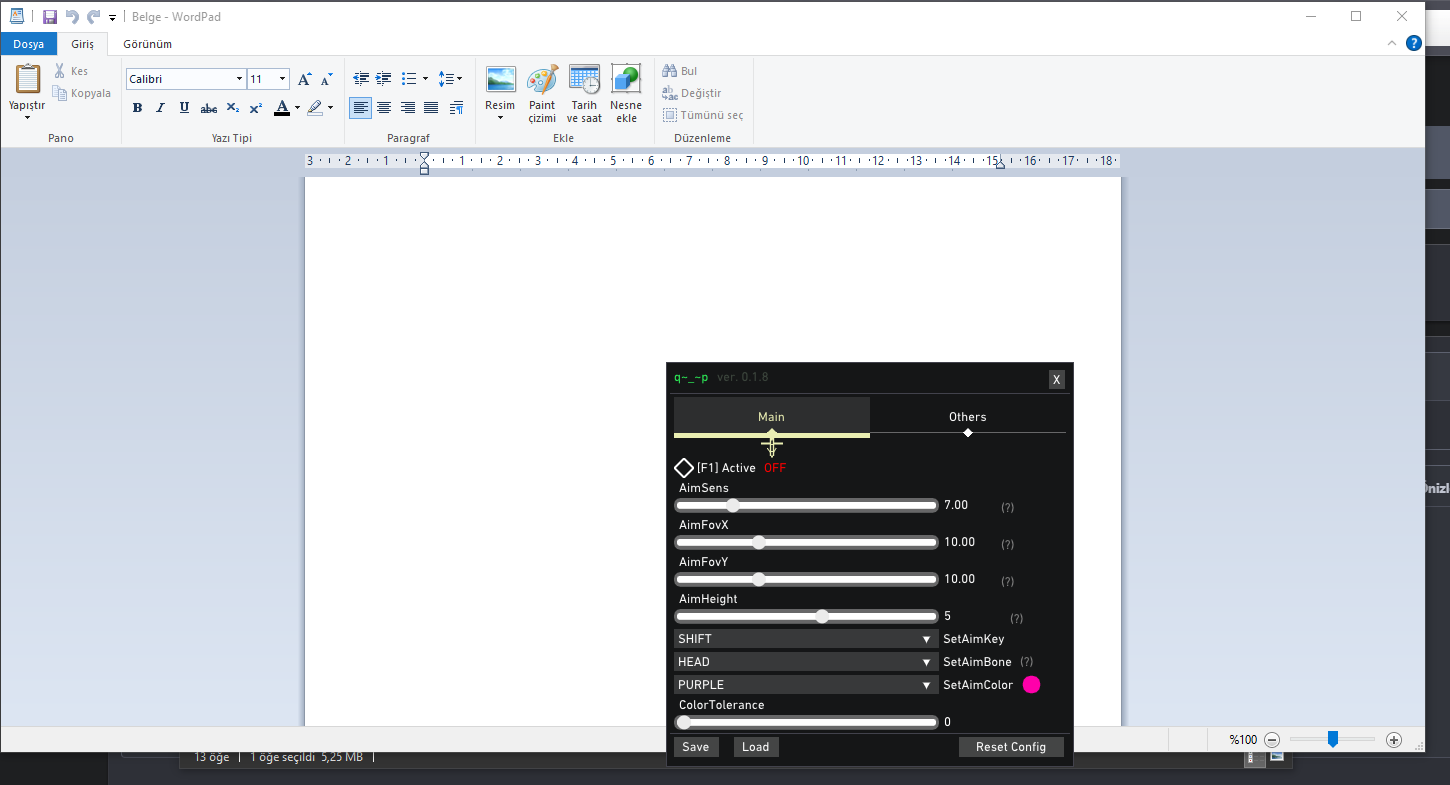Switch to the Görünüm tab

[x=147, y=44]
